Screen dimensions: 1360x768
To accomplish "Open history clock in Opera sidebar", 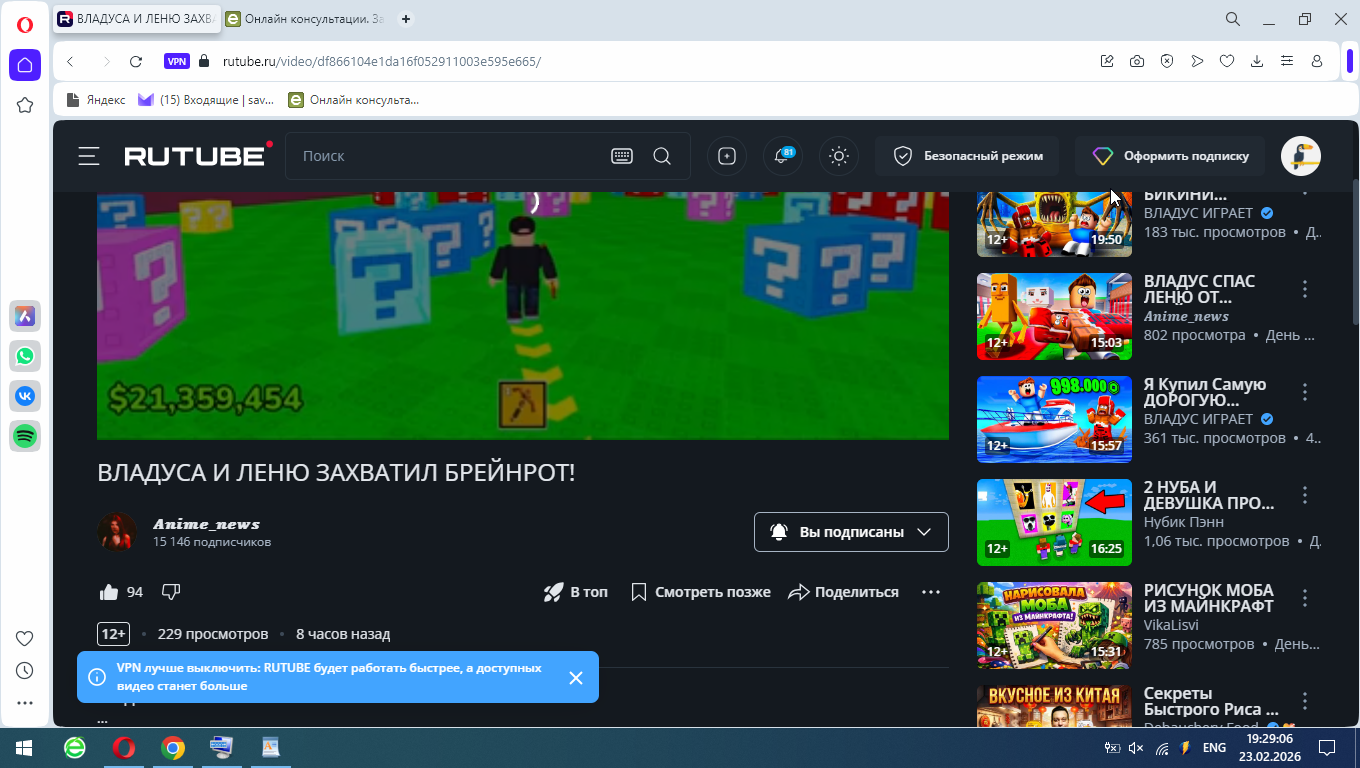I will click(25, 670).
